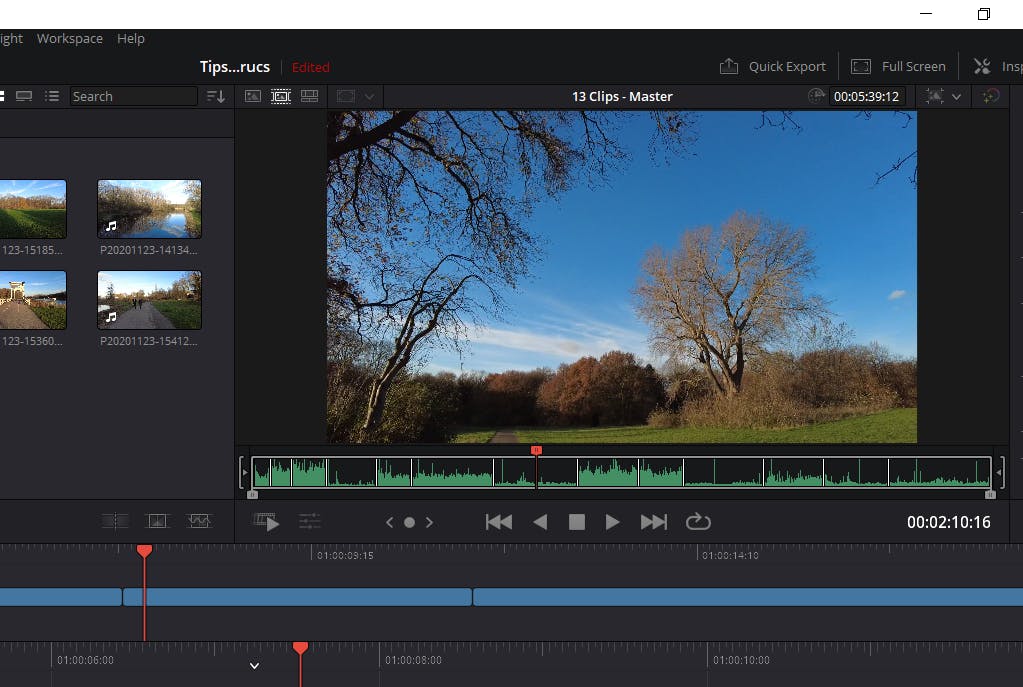Screen dimensions: 1023x687
Task: Stop playback
Action: pyautogui.click(x=577, y=522)
